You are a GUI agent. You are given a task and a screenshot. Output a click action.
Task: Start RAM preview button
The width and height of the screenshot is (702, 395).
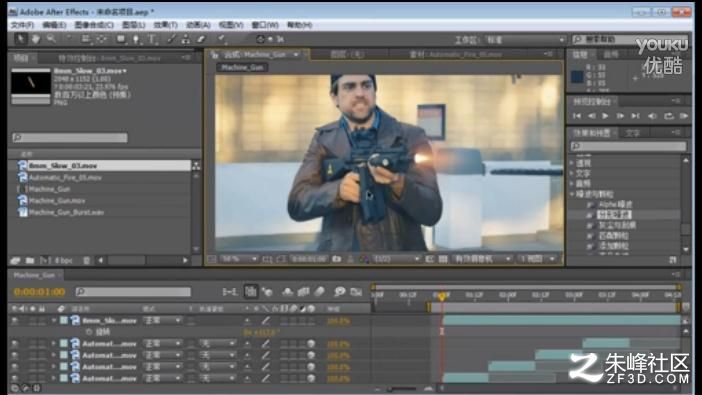click(x=684, y=116)
